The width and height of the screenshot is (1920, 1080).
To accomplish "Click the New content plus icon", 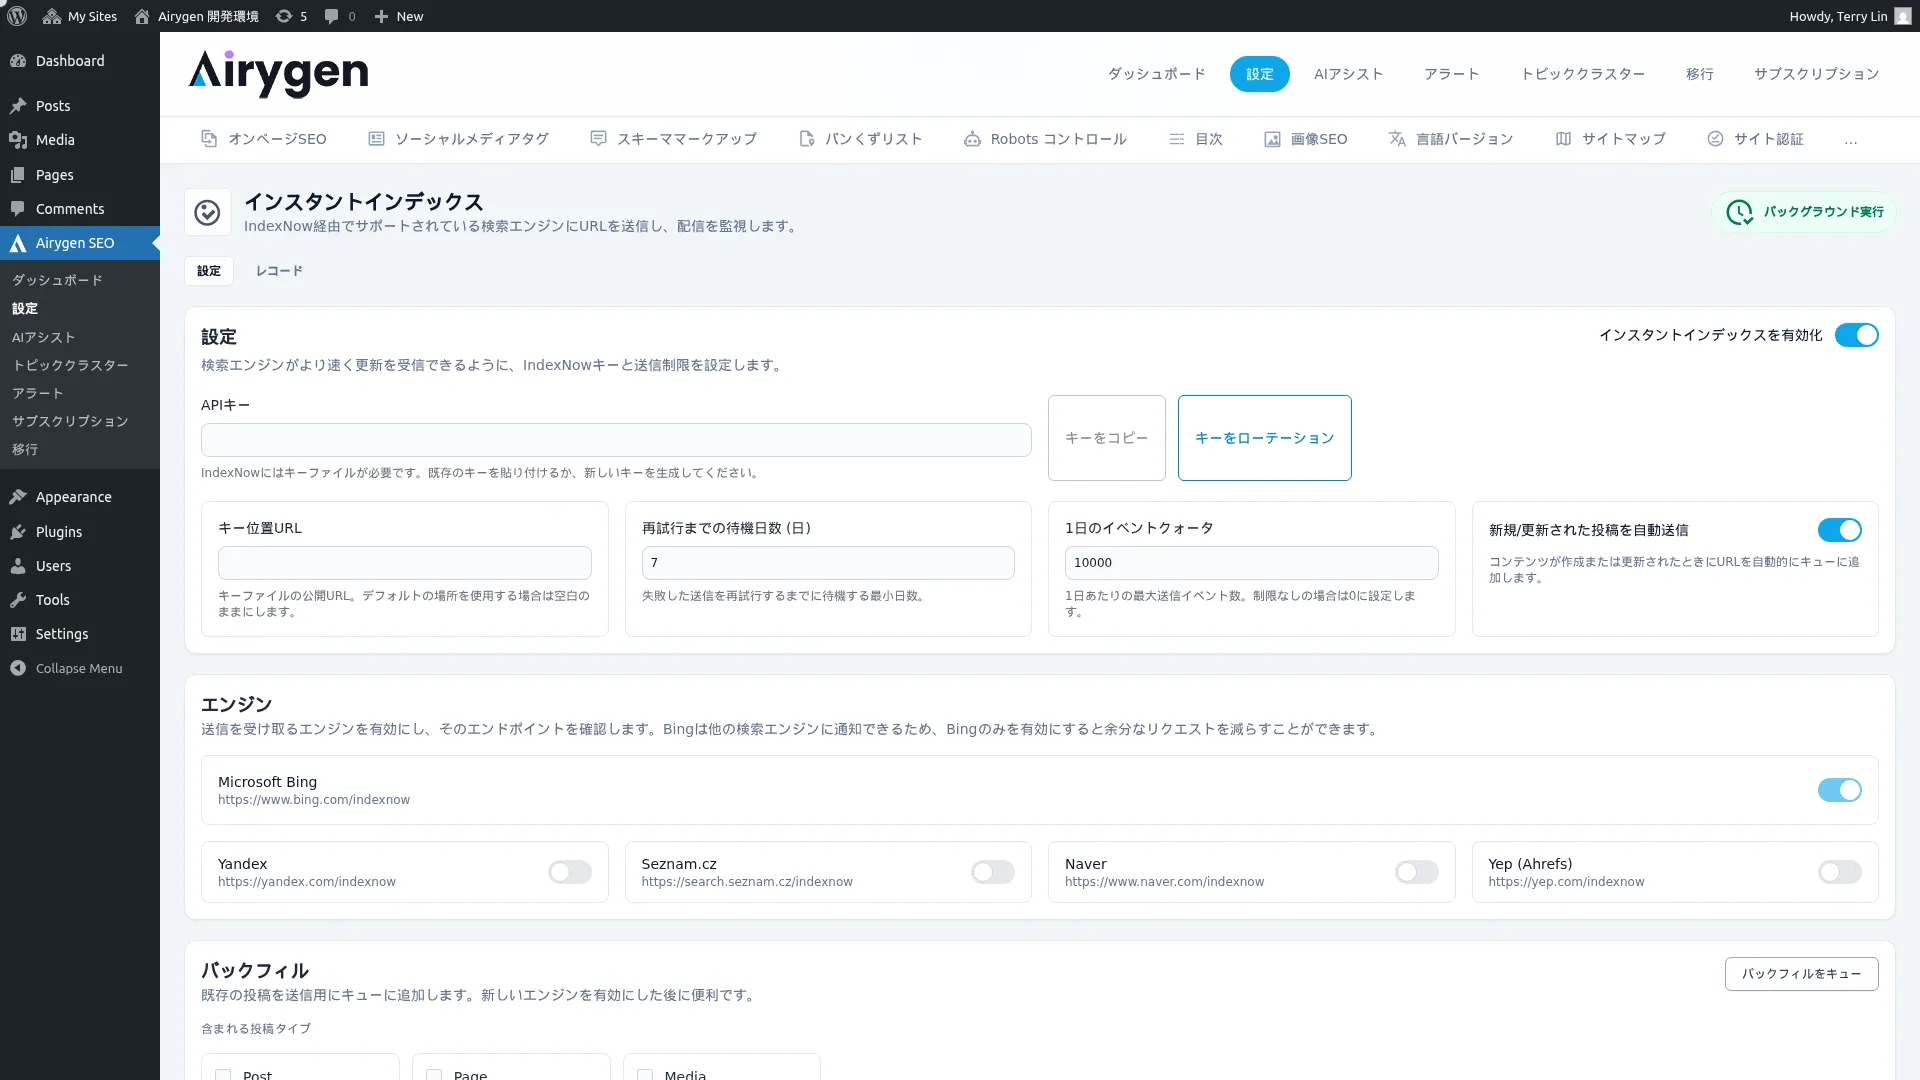I will [x=381, y=16].
